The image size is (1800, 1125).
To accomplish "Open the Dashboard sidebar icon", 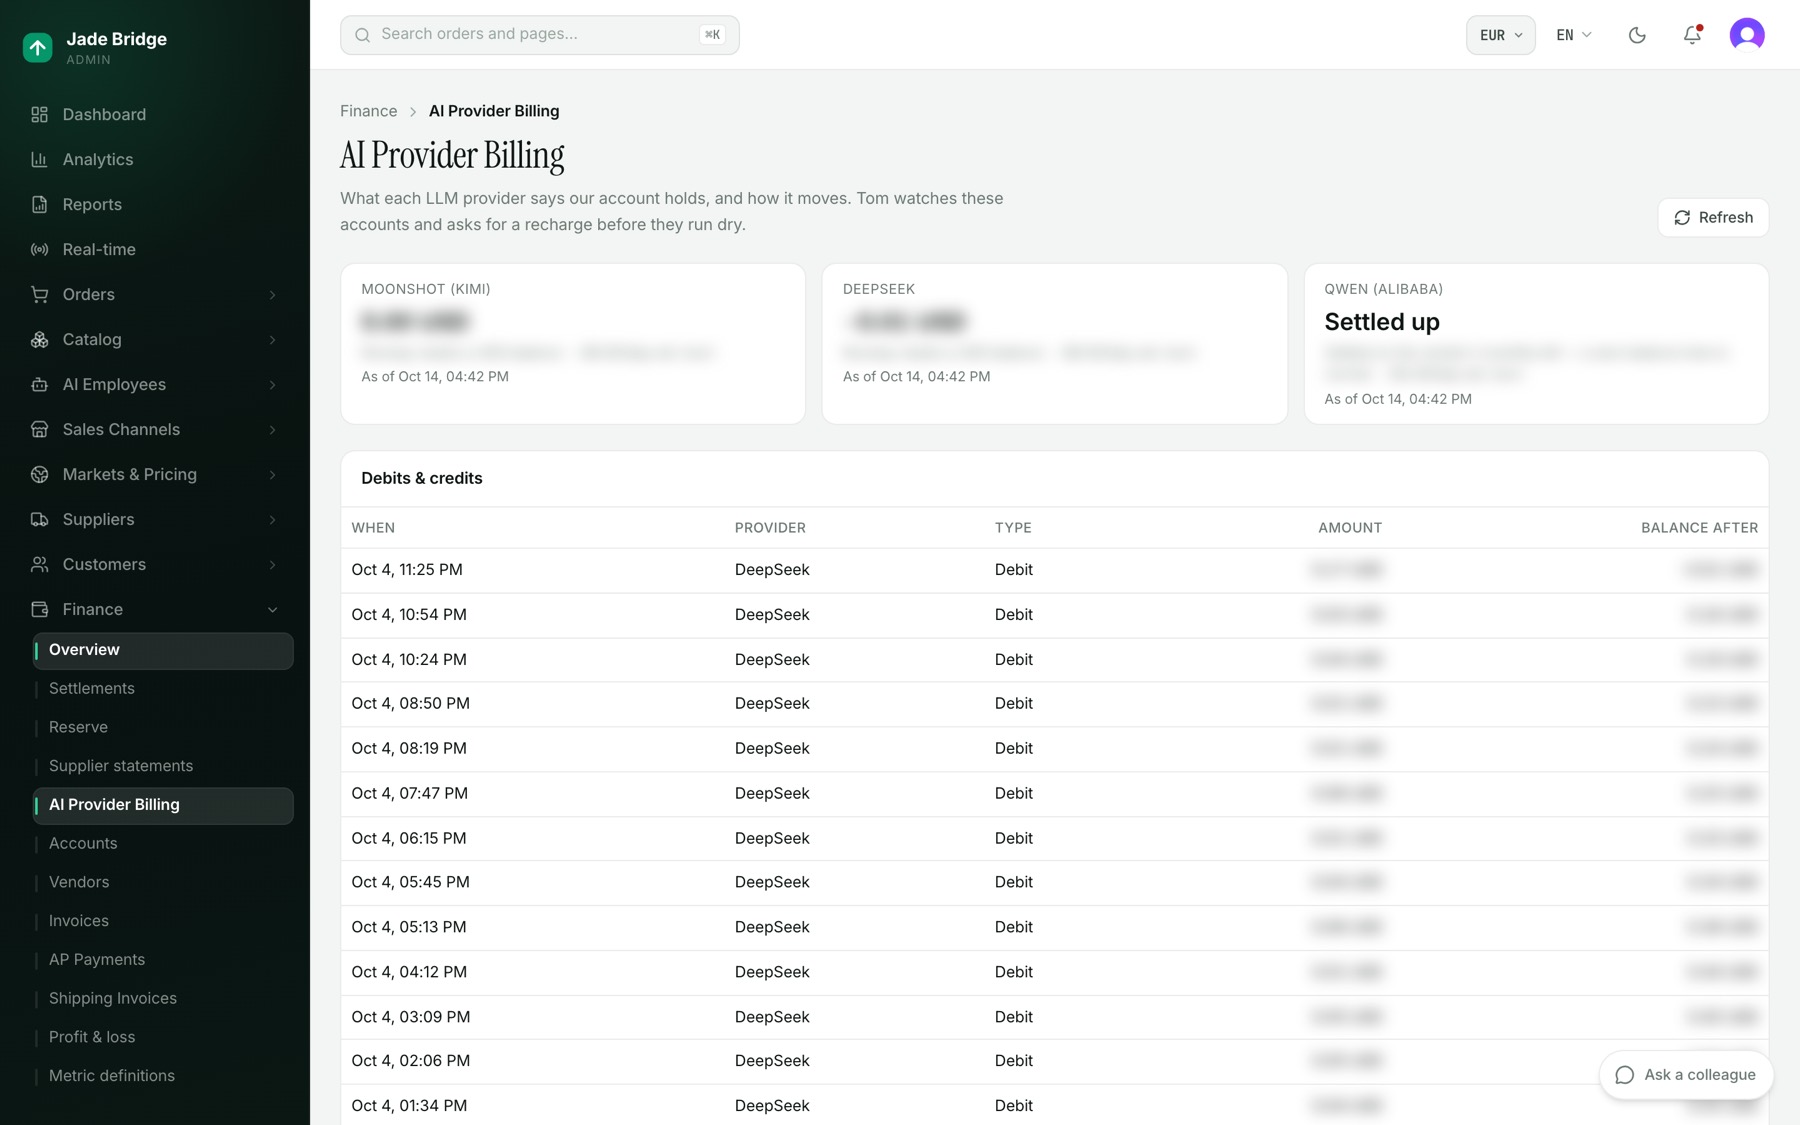I will point(39,114).
